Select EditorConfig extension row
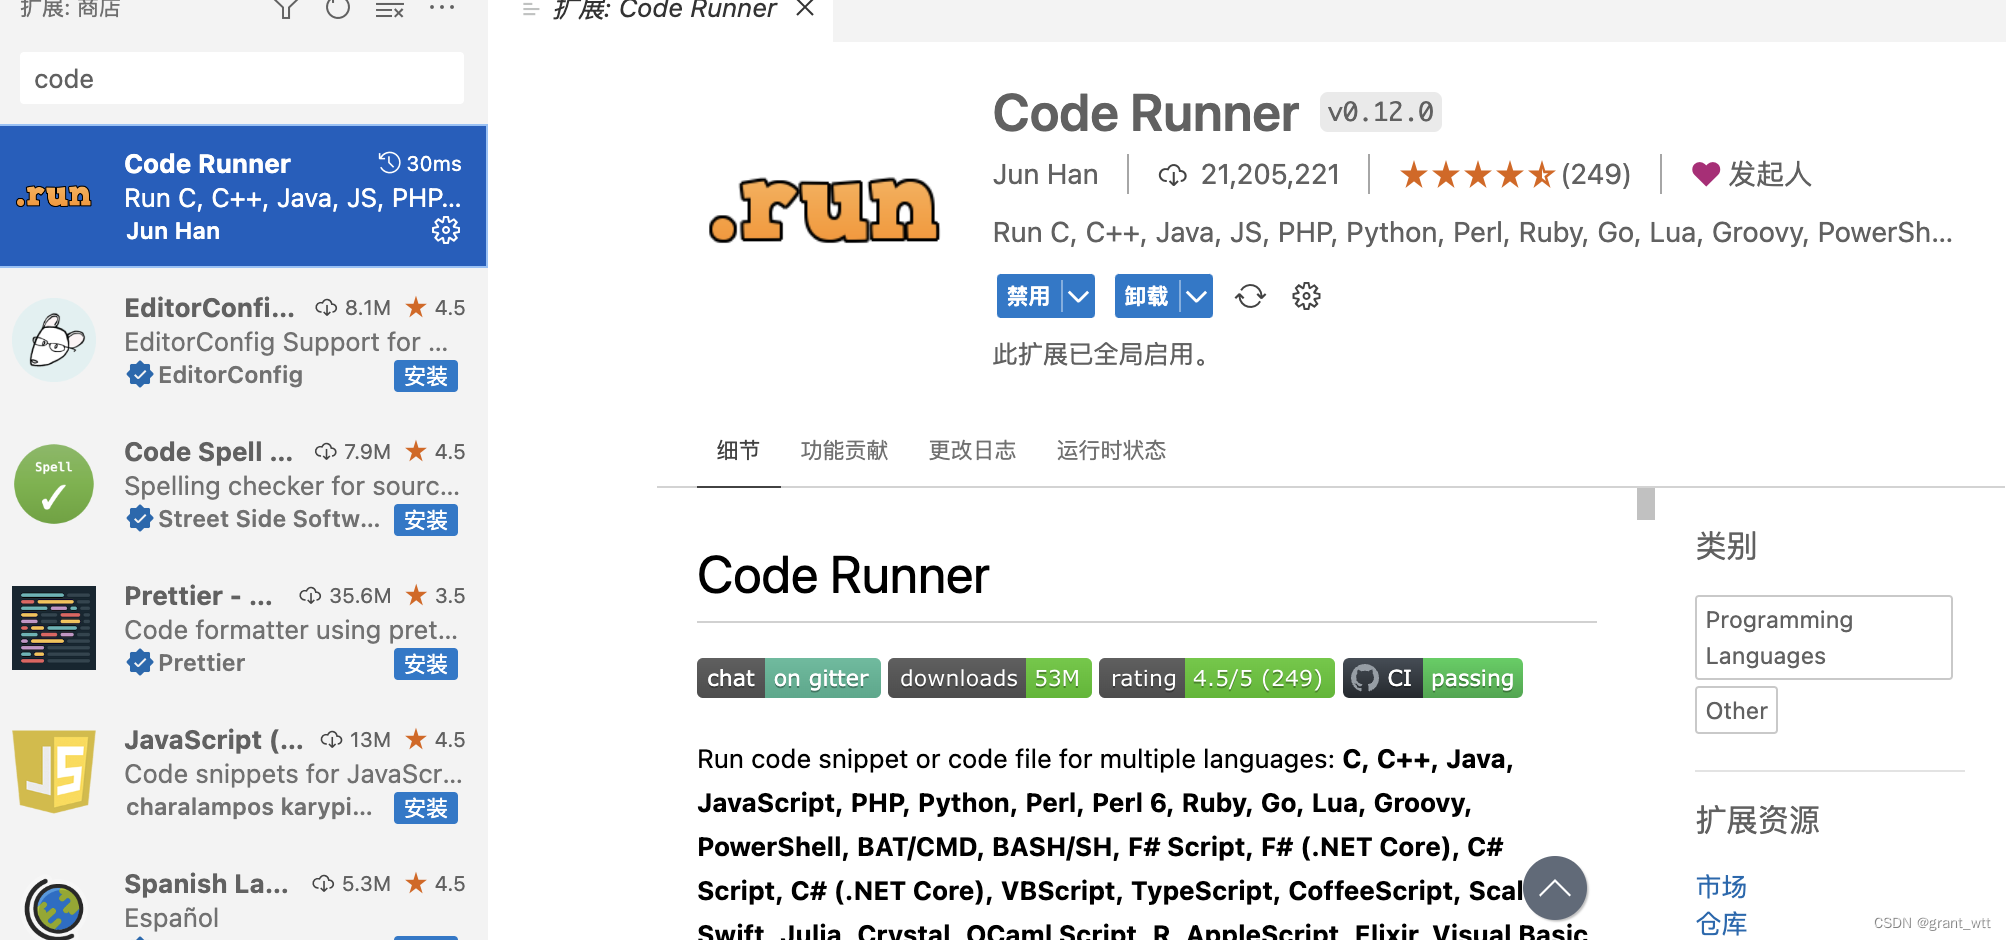Screen dimensions: 2006x940 pyautogui.click(x=243, y=340)
